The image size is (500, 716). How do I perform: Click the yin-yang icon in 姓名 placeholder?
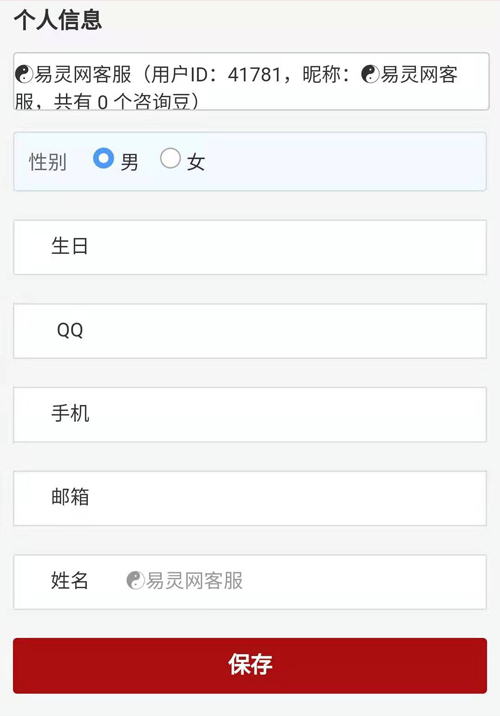coord(135,580)
